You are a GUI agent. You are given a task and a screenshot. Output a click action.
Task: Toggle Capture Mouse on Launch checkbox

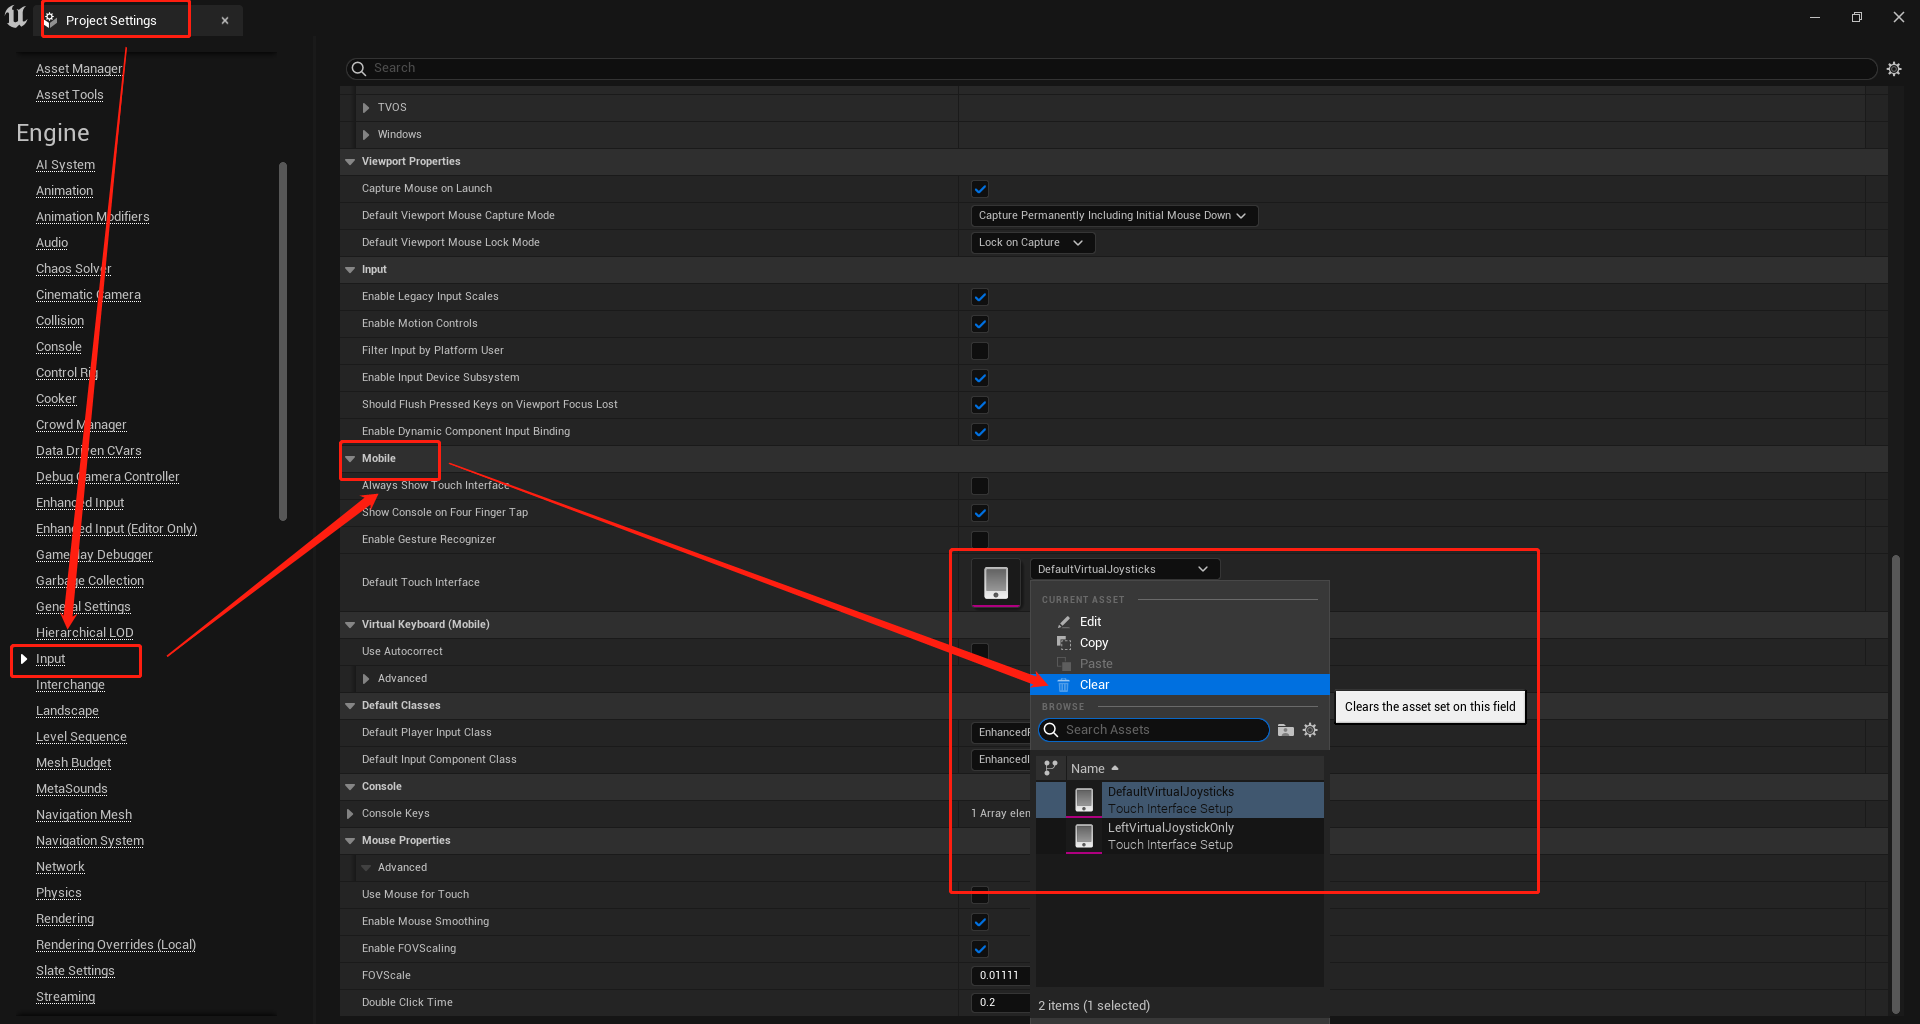(980, 189)
